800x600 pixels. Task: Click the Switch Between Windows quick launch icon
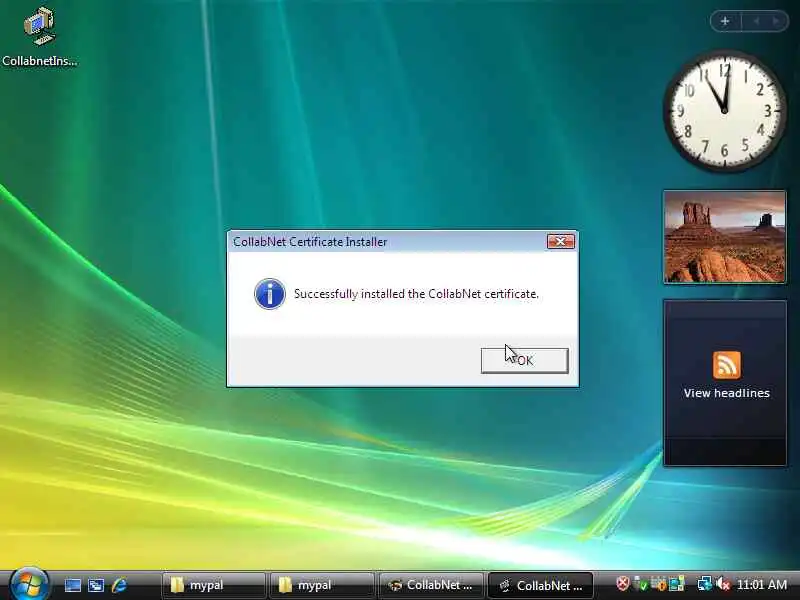pyautogui.click(x=96, y=585)
